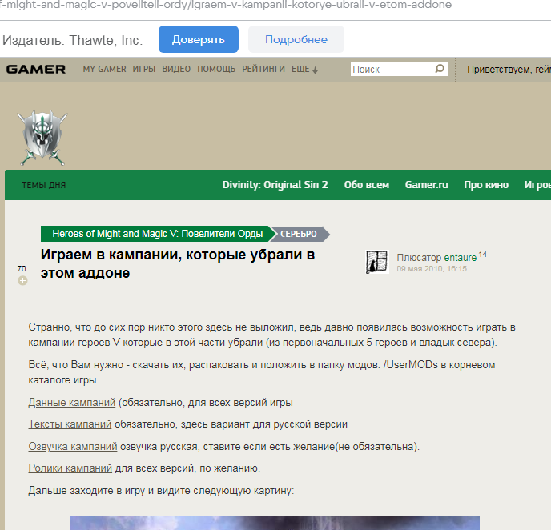Open the ПОМОЩЬ menu item
Viewport: 551px width, 530px height.
point(216,69)
